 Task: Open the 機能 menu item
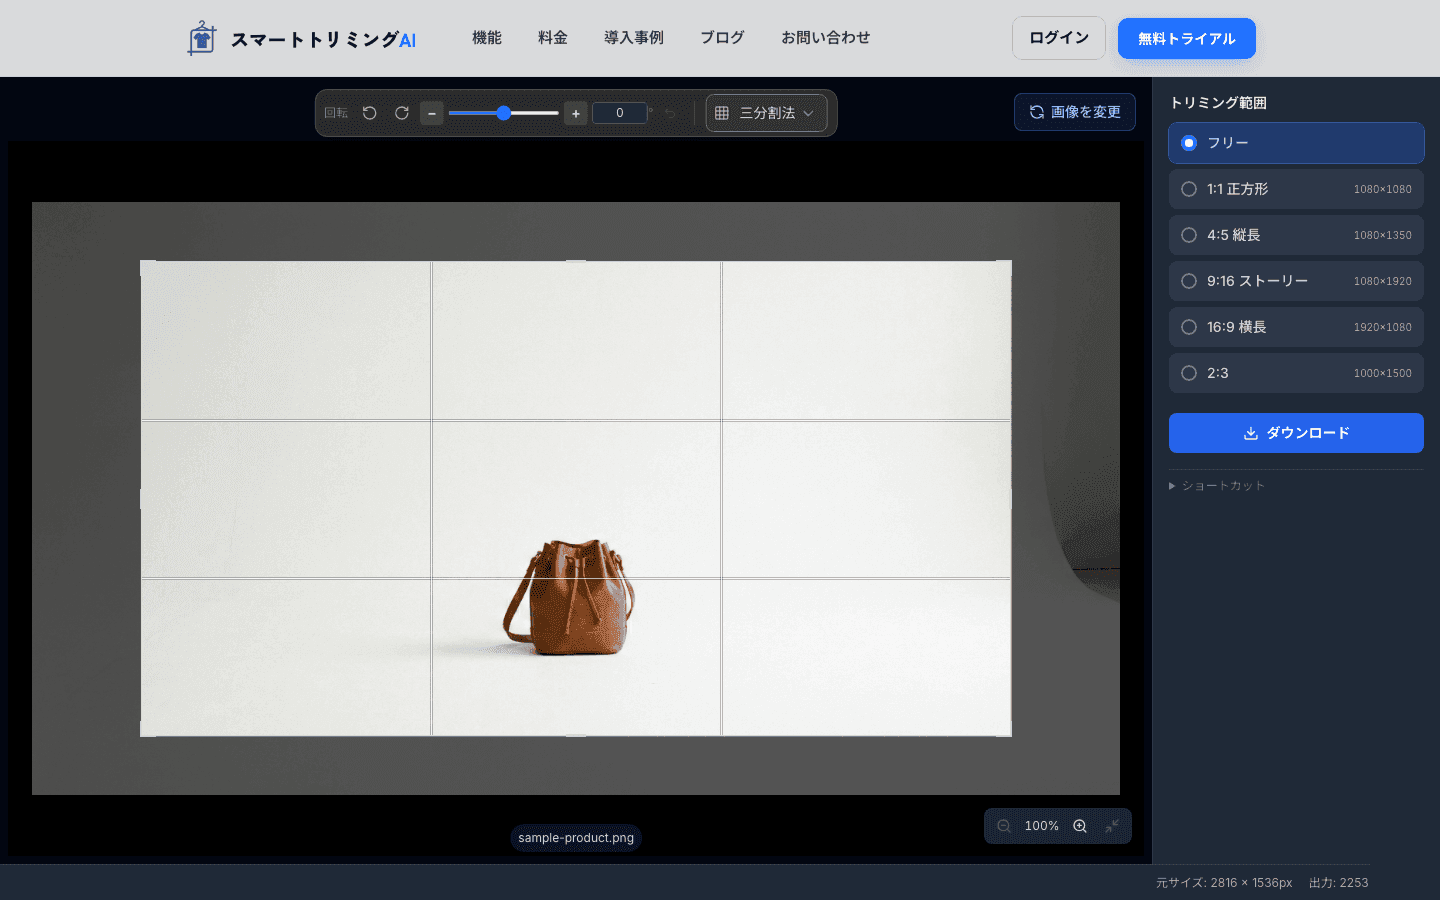click(487, 38)
